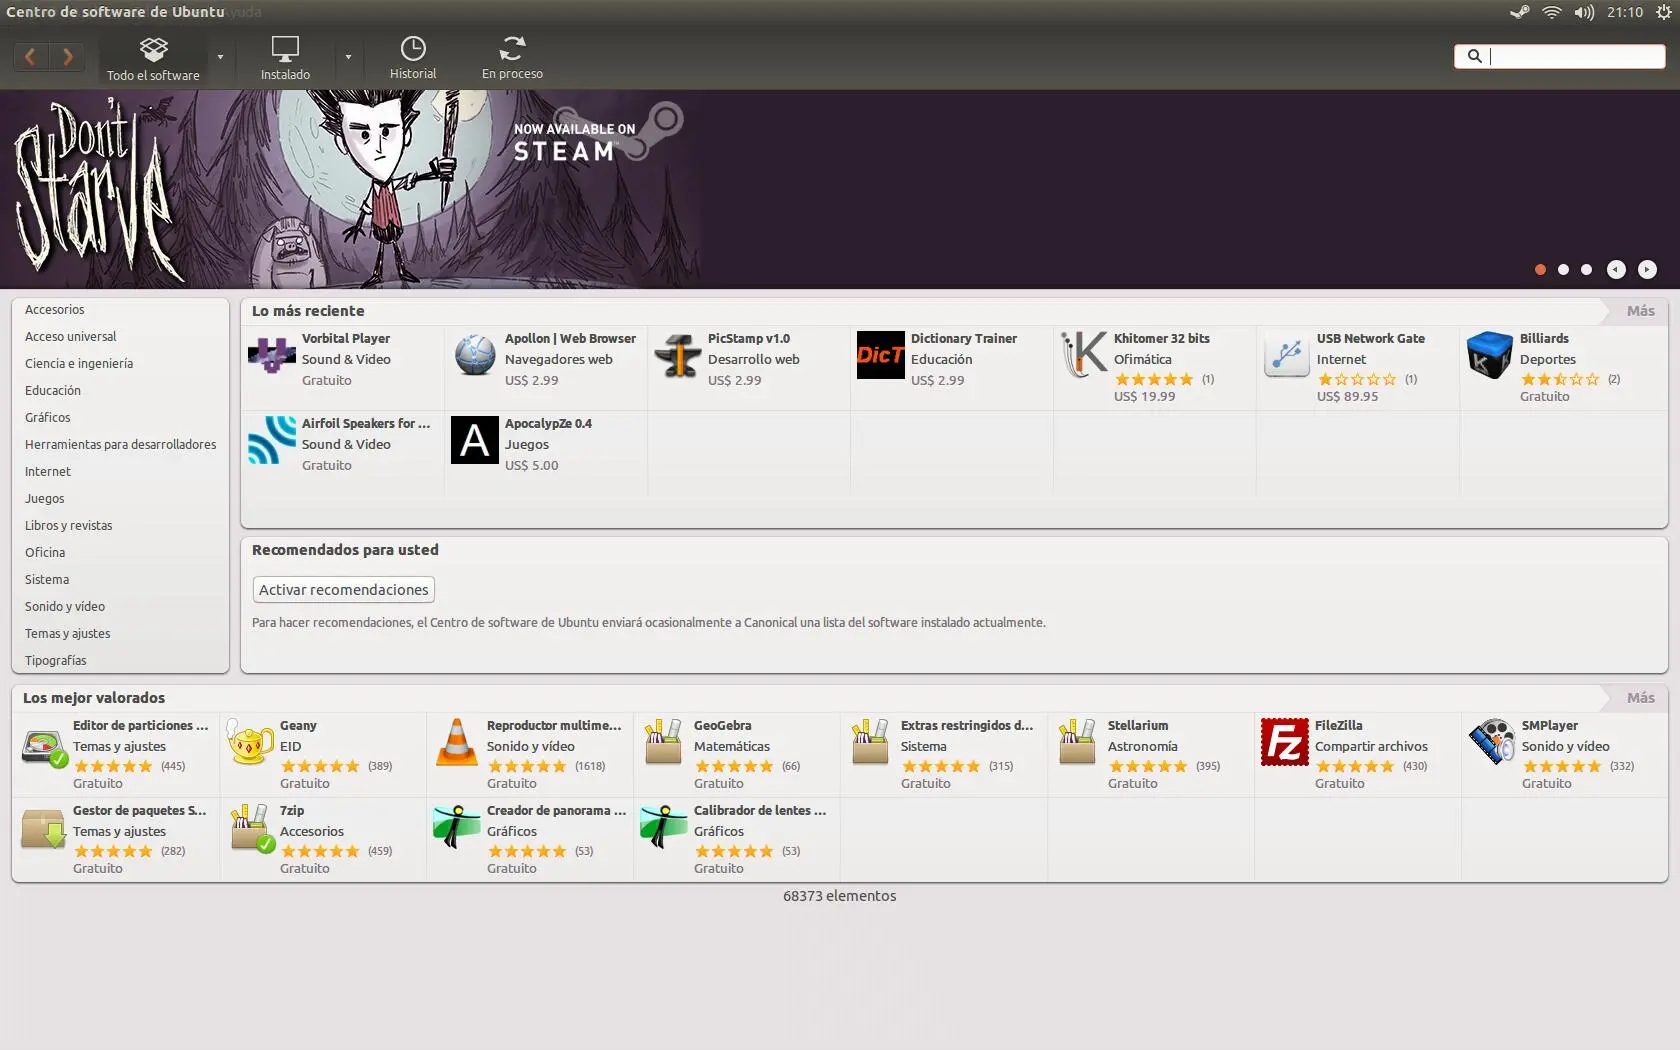1680x1050 pixels.
Task: Open the VLC Reproductor multimedia icon
Action: coord(457,742)
